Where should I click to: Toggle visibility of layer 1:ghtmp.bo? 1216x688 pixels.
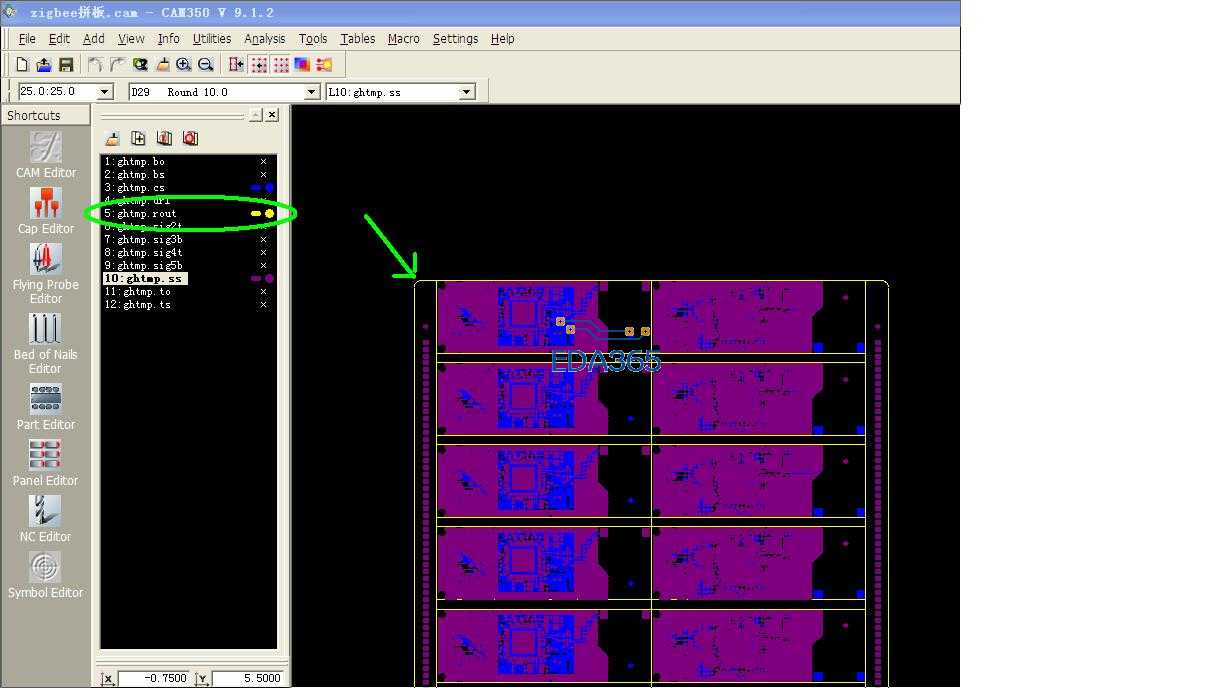pos(264,161)
